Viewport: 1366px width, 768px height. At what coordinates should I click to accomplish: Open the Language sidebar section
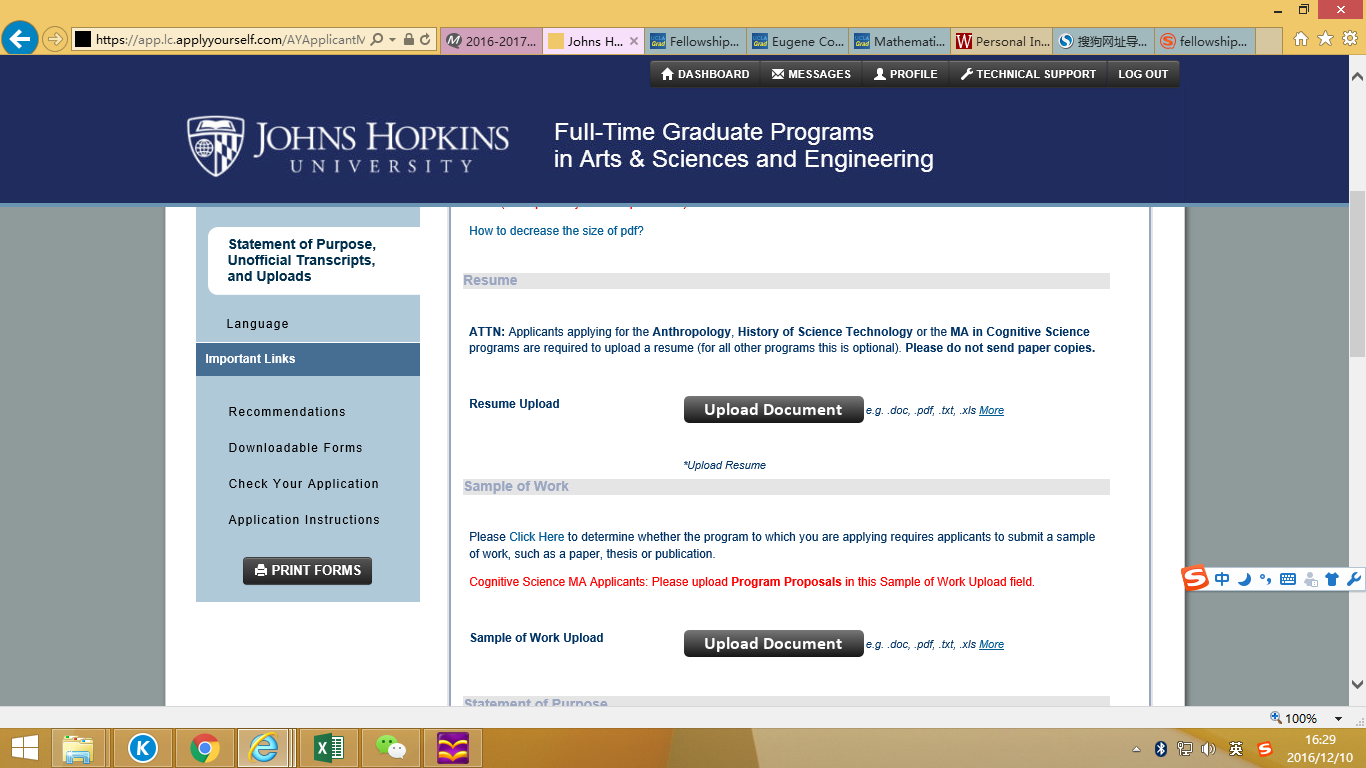click(257, 324)
